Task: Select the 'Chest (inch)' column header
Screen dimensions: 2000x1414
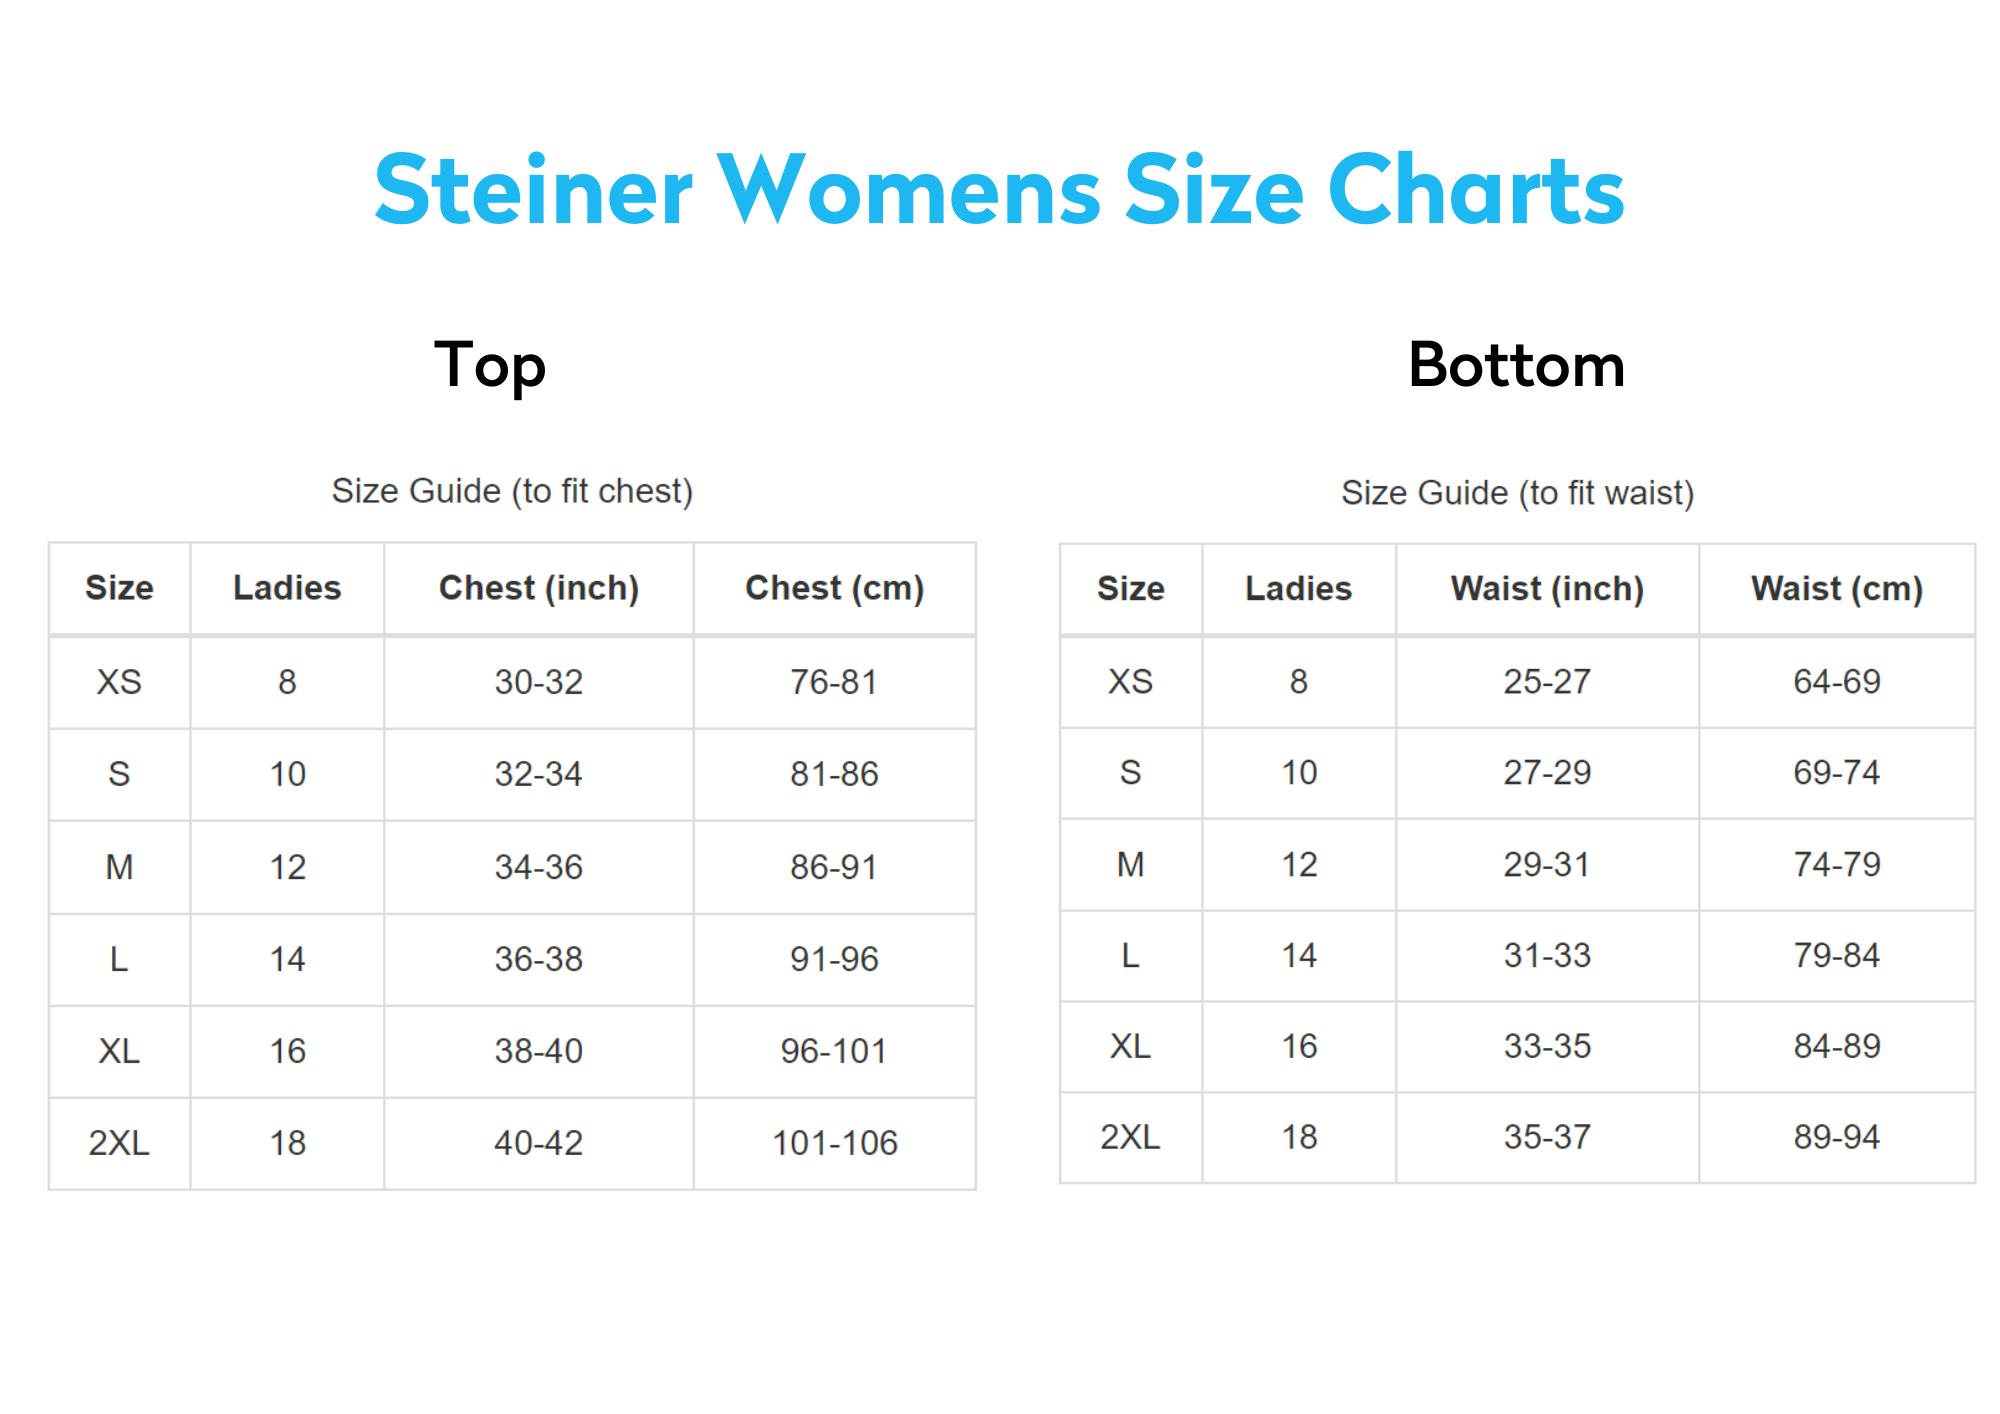Action: click(538, 588)
